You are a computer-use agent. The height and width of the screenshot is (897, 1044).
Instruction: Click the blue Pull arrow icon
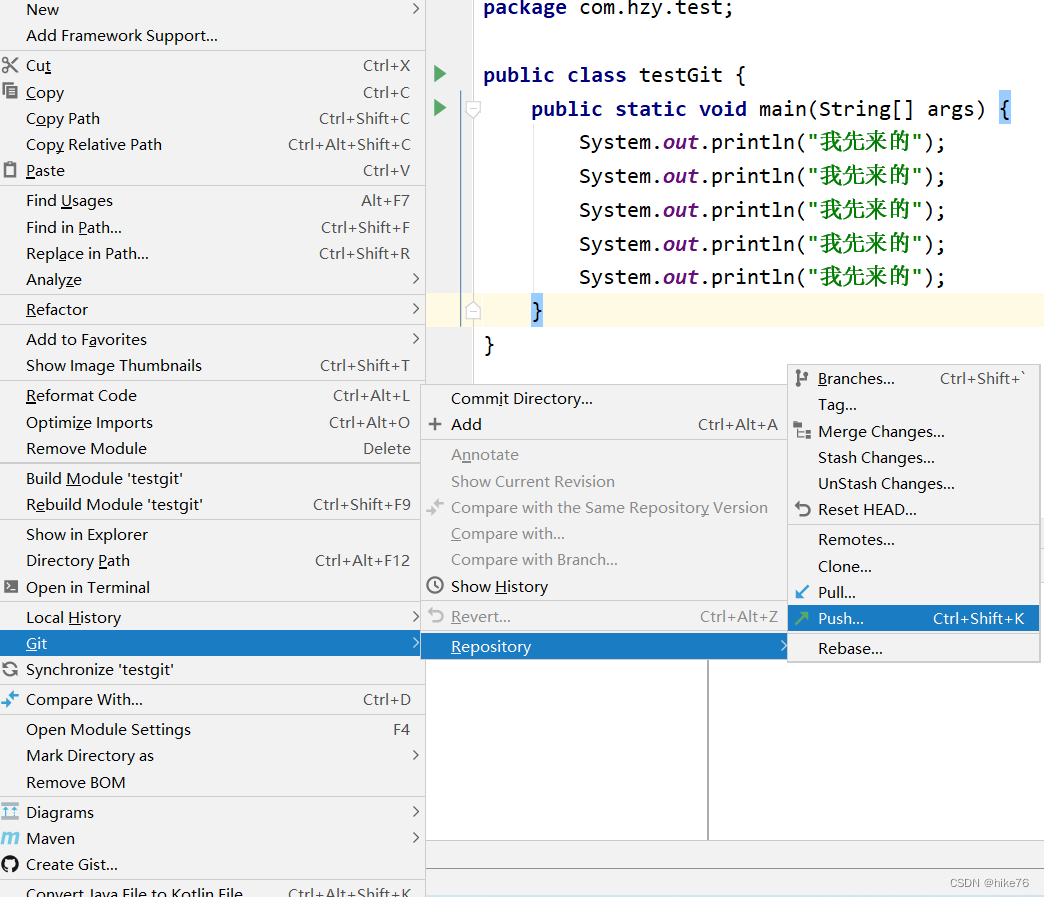[802, 591]
